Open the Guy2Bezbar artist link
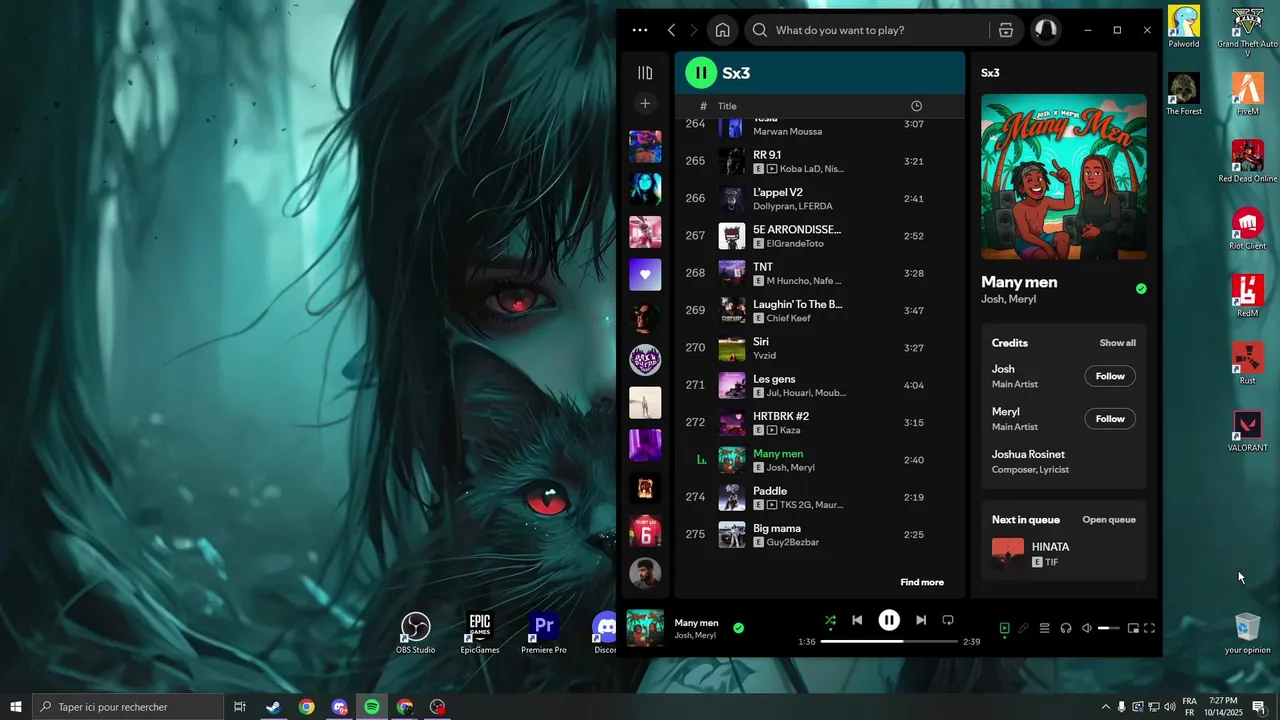The width and height of the screenshot is (1280, 720). click(792, 542)
